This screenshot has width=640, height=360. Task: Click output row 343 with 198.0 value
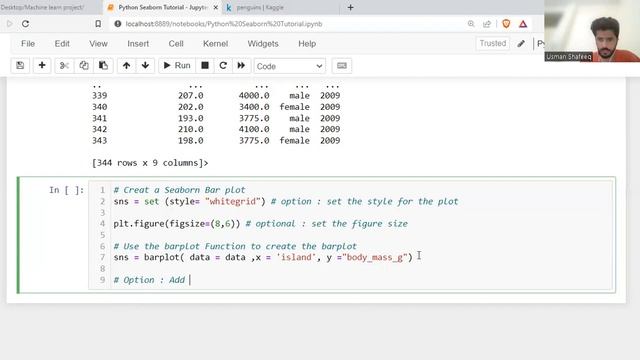tap(216, 140)
